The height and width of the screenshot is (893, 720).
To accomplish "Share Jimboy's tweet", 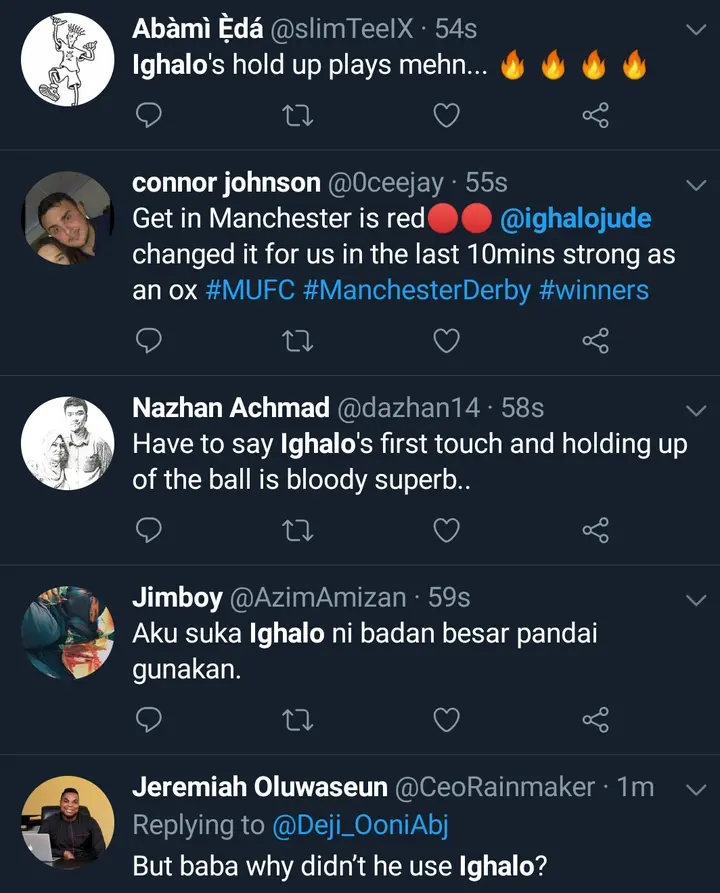I will click(595, 719).
